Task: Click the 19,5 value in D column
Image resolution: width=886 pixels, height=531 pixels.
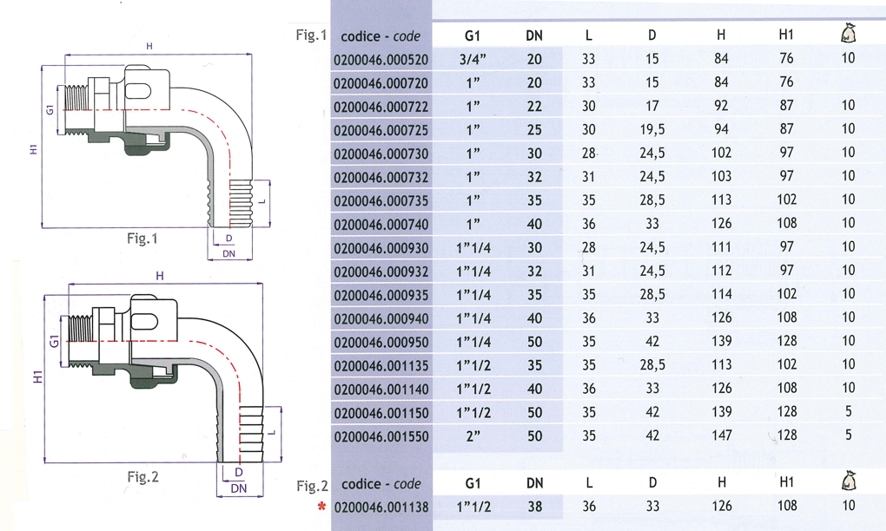Action: (652, 129)
